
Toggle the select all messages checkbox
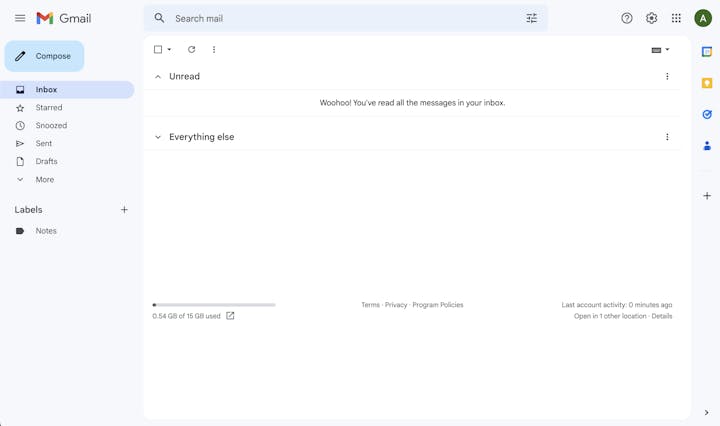[x=158, y=49]
